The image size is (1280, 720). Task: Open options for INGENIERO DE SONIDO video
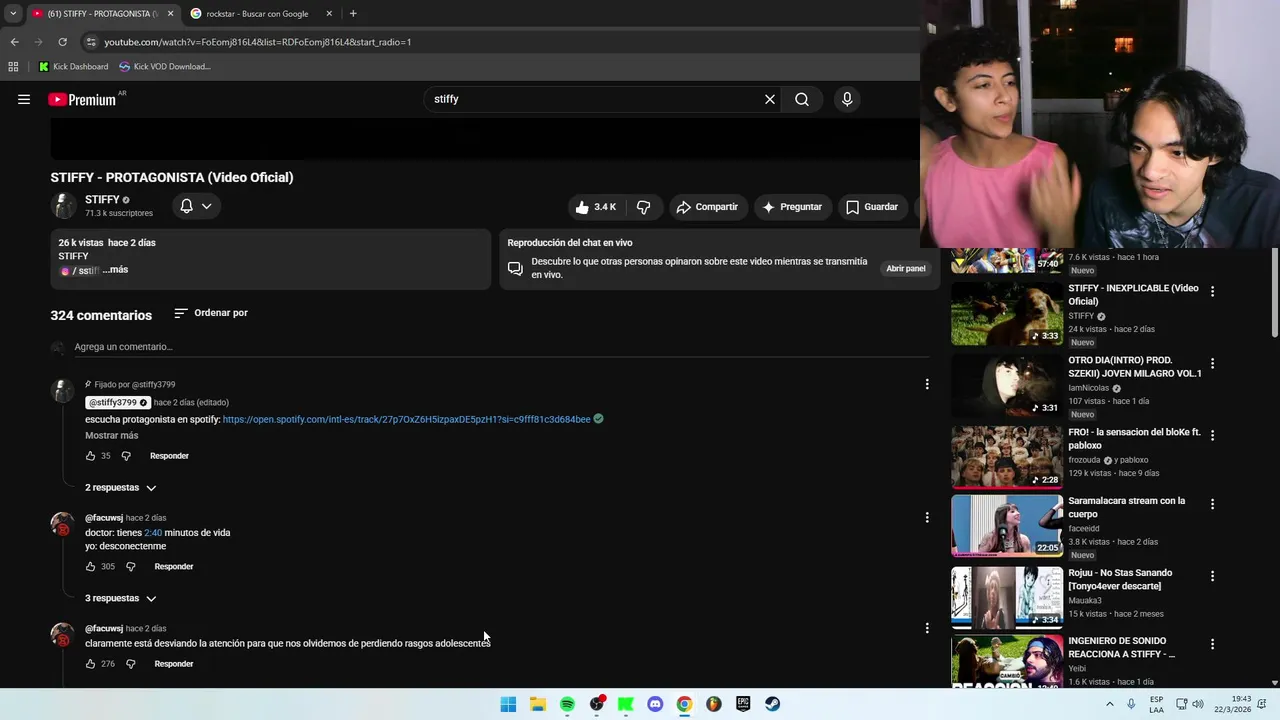[x=1212, y=644]
